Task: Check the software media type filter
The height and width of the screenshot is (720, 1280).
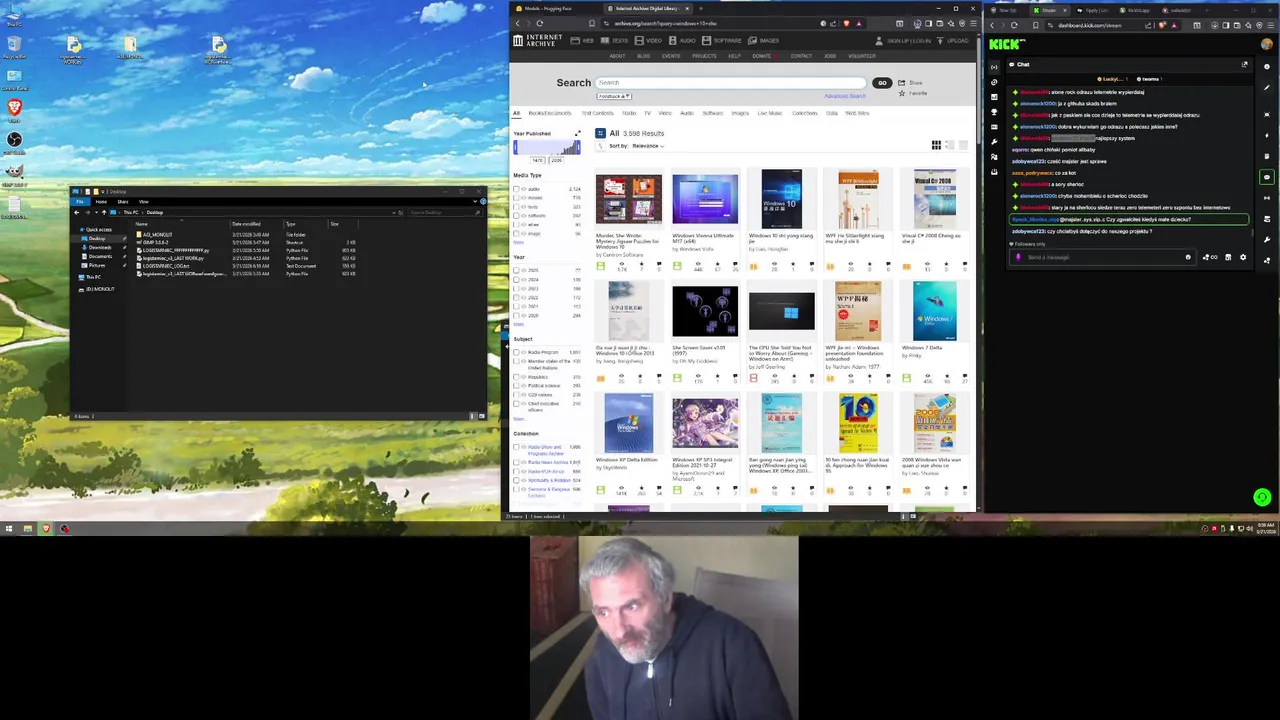Action: pyautogui.click(x=516, y=216)
